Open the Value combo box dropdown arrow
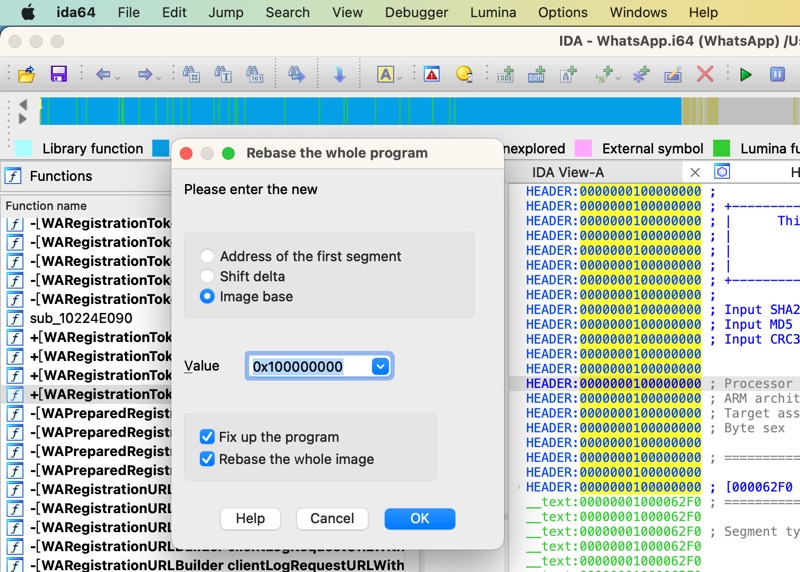The height and width of the screenshot is (572, 800). point(381,366)
